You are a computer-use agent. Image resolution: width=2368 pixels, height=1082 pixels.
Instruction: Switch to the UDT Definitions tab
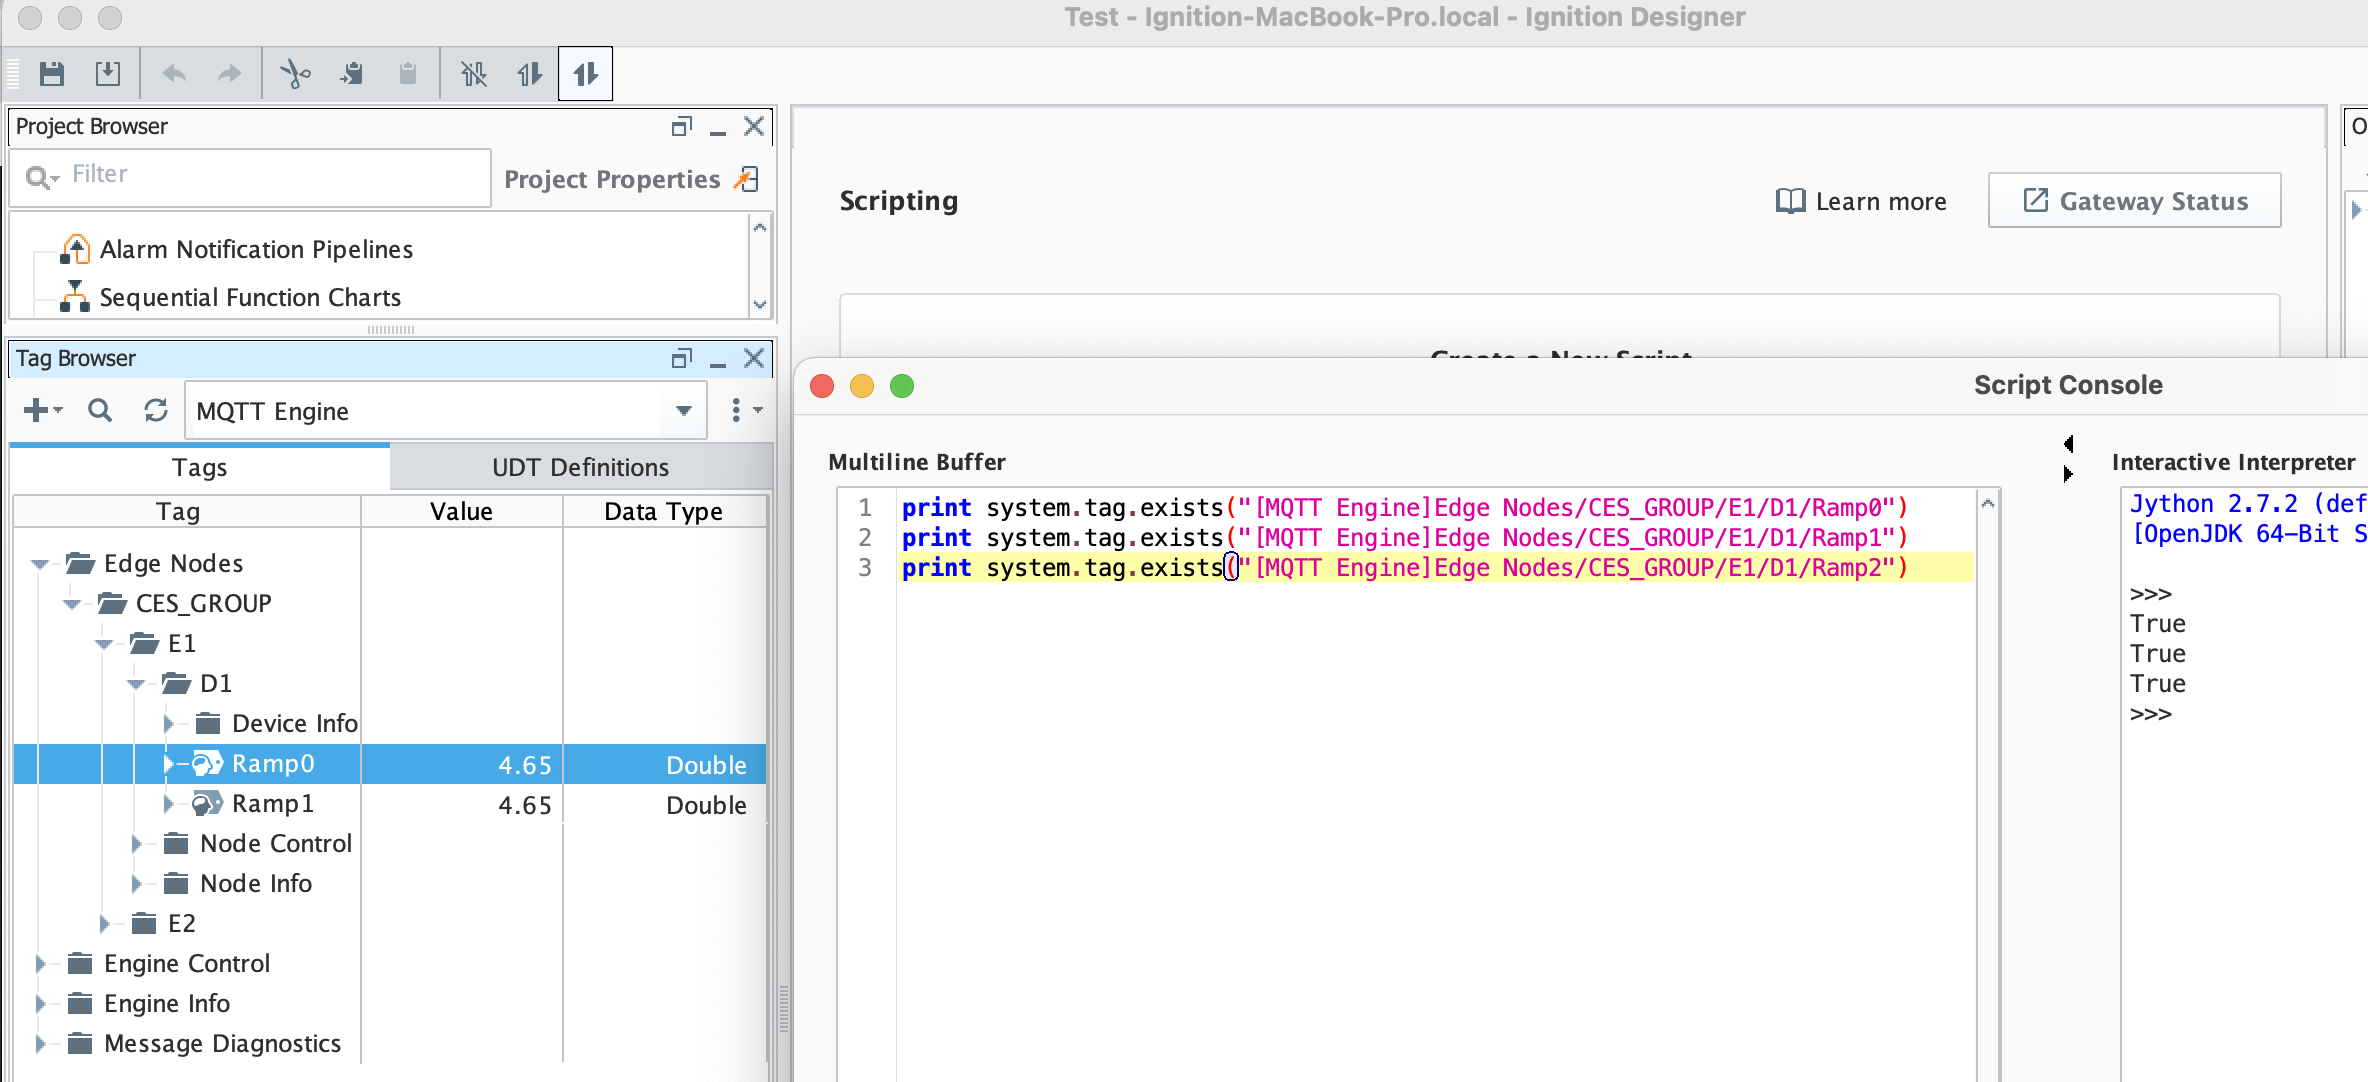point(580,468)
